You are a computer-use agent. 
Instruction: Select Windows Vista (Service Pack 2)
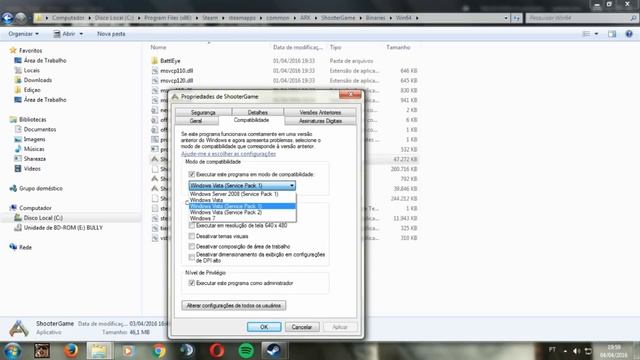(242, 212)
